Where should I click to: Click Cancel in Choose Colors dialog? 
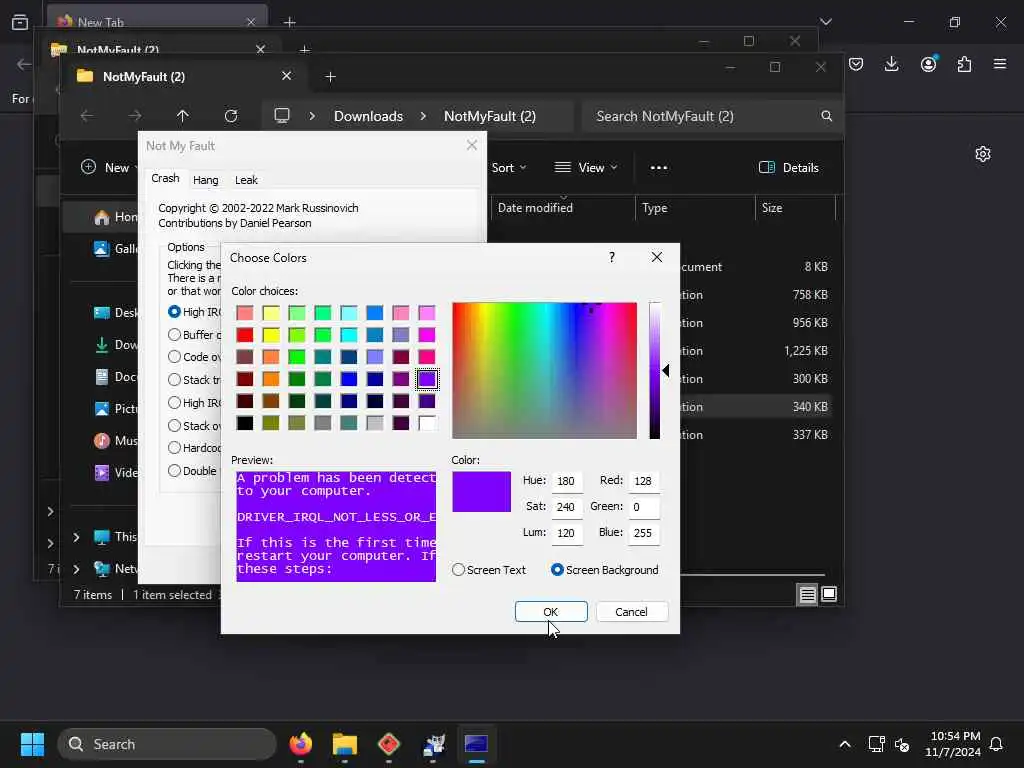coord(631,611)
